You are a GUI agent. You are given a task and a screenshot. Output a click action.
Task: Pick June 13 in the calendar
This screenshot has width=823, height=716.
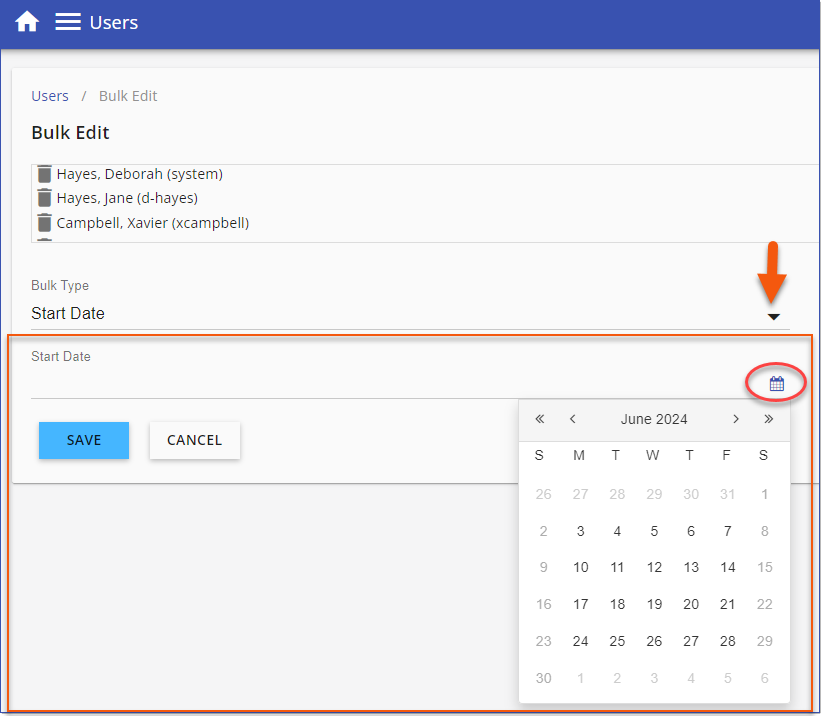(691, 567)
